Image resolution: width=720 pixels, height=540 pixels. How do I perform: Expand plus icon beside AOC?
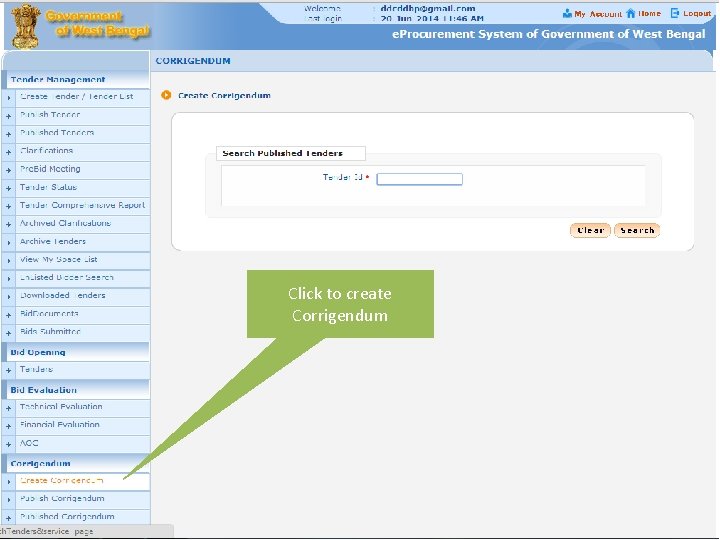click(x=8, y=444)
